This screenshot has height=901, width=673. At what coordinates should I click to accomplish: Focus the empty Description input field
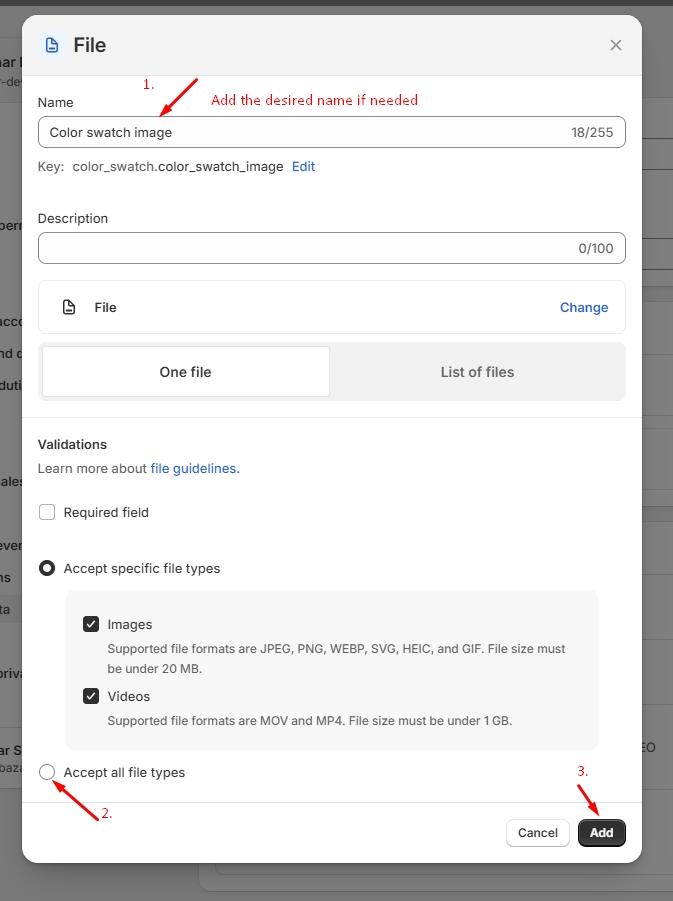(x=300, y=248)
